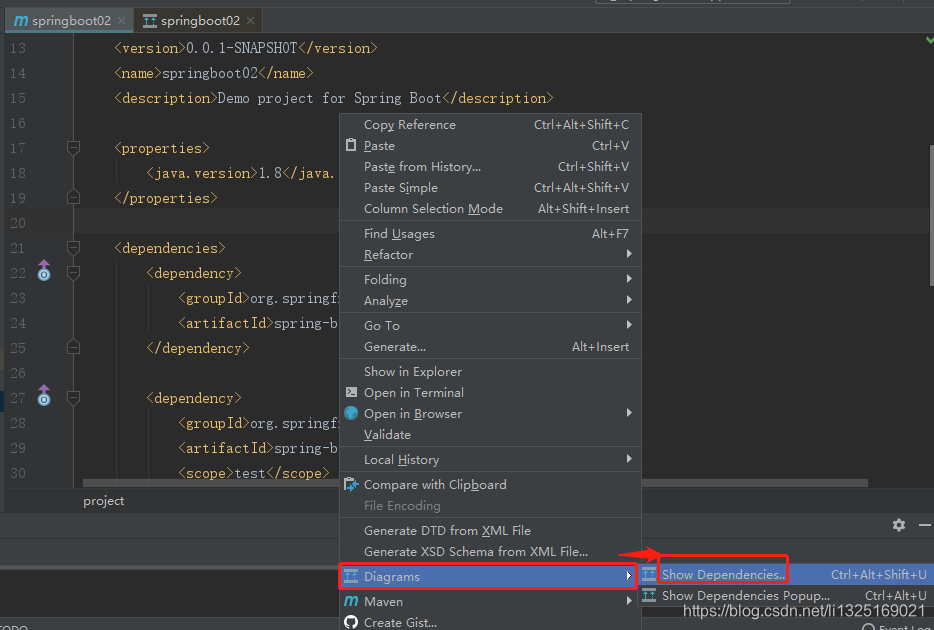Image resolution: width=934 pixels, height=630 pixels.
Task: Click the GitHub icon beside Create Gist
Action: click(351, 622)
